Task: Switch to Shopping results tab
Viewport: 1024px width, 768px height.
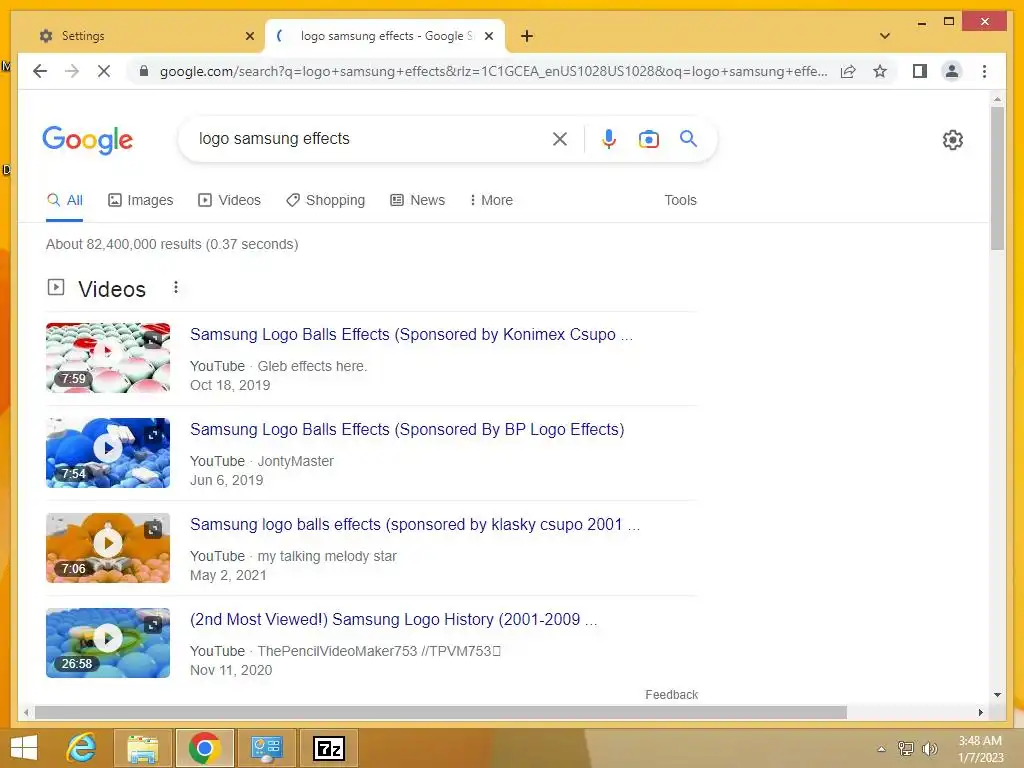Action: coord(325,200)
